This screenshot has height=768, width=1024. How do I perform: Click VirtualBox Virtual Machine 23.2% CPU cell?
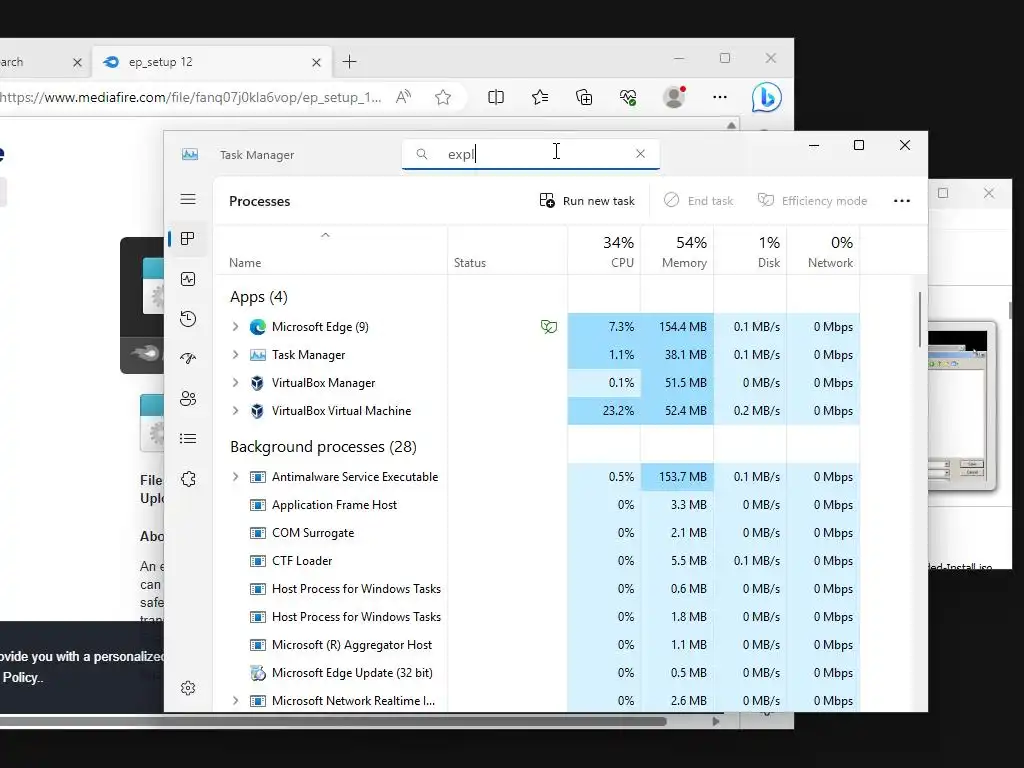604,411
